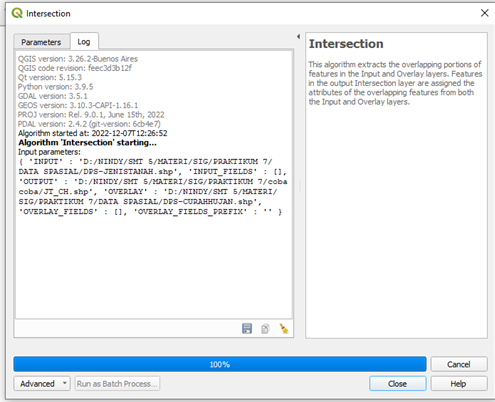Image resolution: width=495 pixels, height=402 pixels.
Task: Collapse help panel with arrow toggle
Action: [x=298, y=37]
